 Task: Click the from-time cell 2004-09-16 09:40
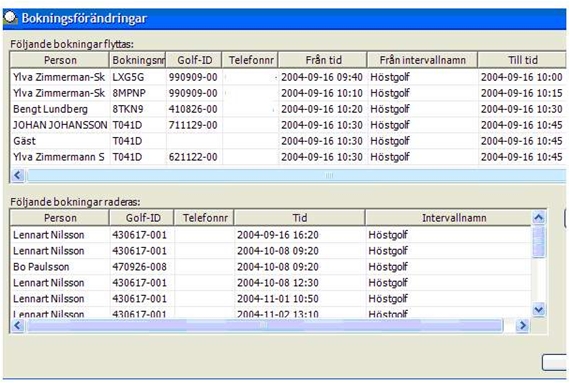(x=322, y=77)
